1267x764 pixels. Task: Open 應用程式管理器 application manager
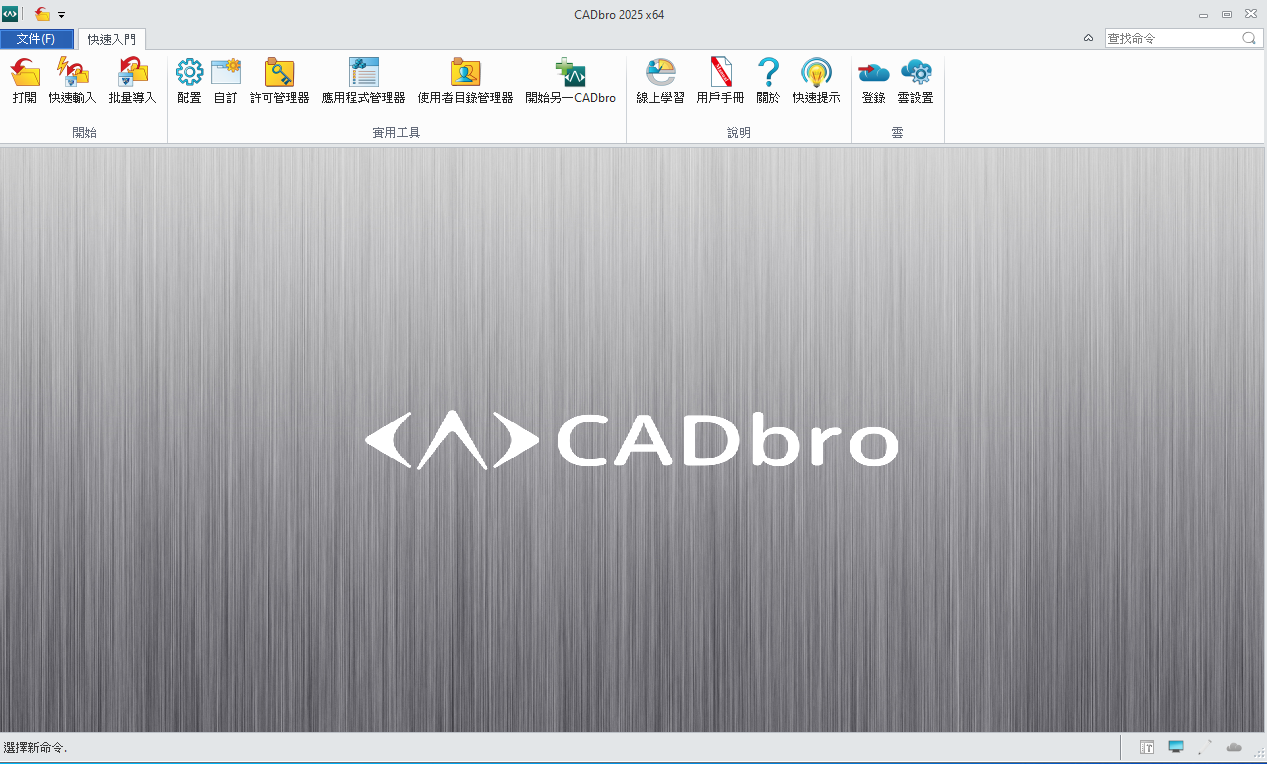tap(363, 80)
